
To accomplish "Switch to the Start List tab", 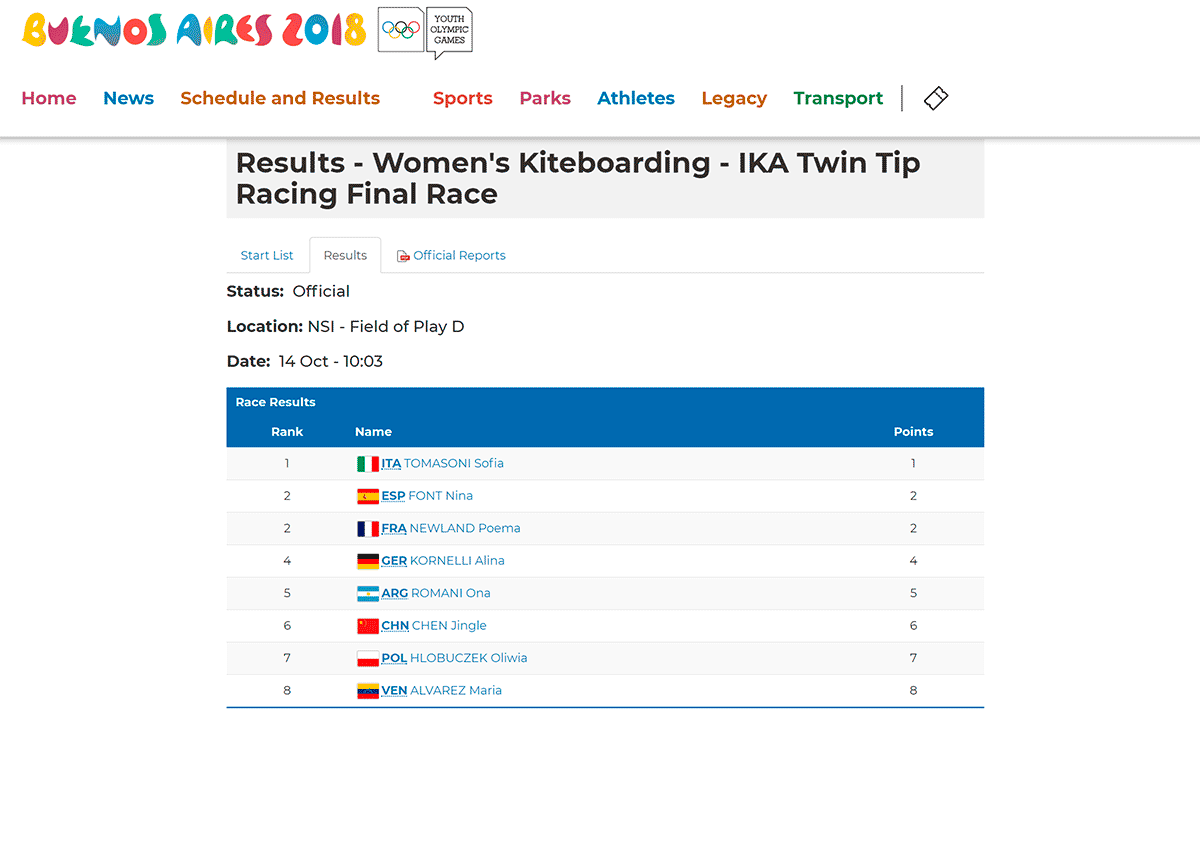I will tap(267, 255).
